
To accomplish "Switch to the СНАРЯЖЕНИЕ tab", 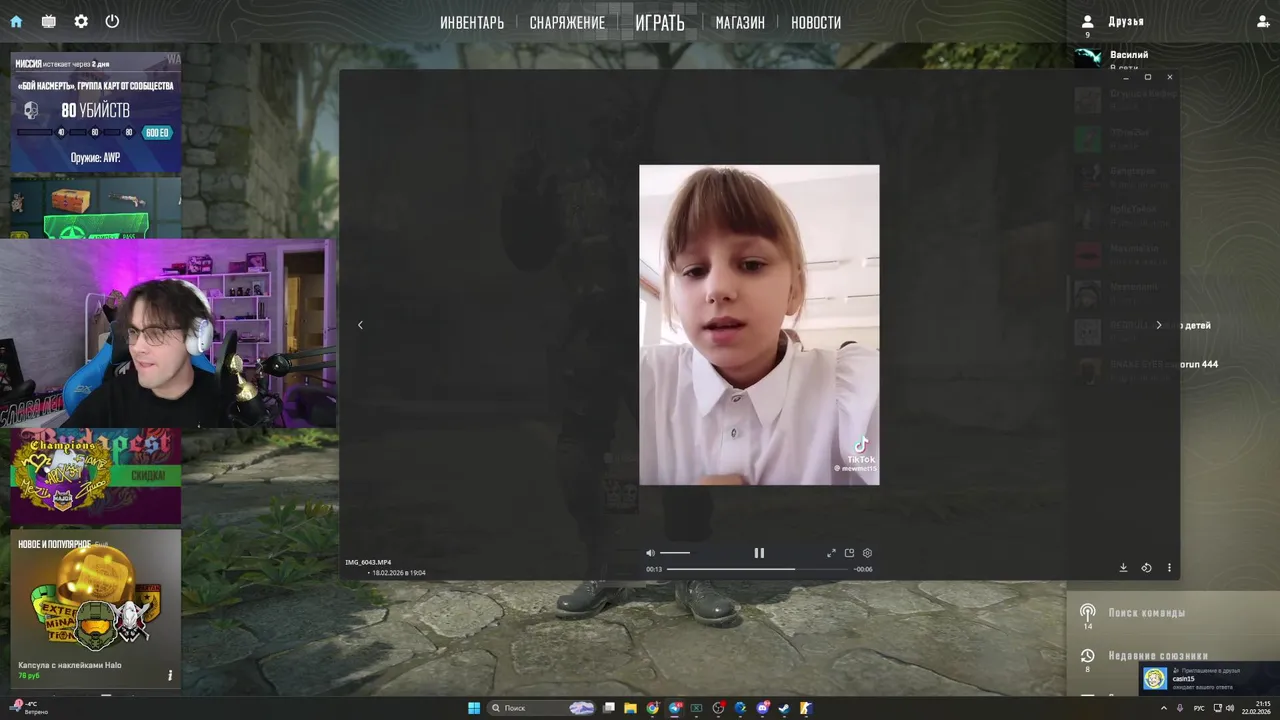I will (x=567, y=22).
